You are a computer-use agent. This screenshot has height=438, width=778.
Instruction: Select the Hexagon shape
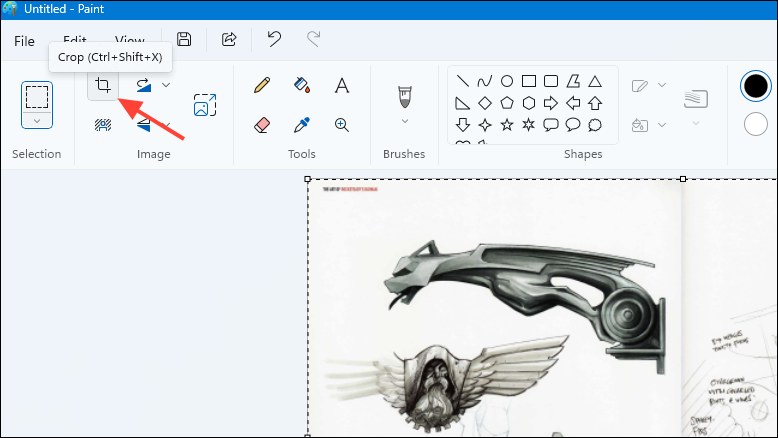529,103
